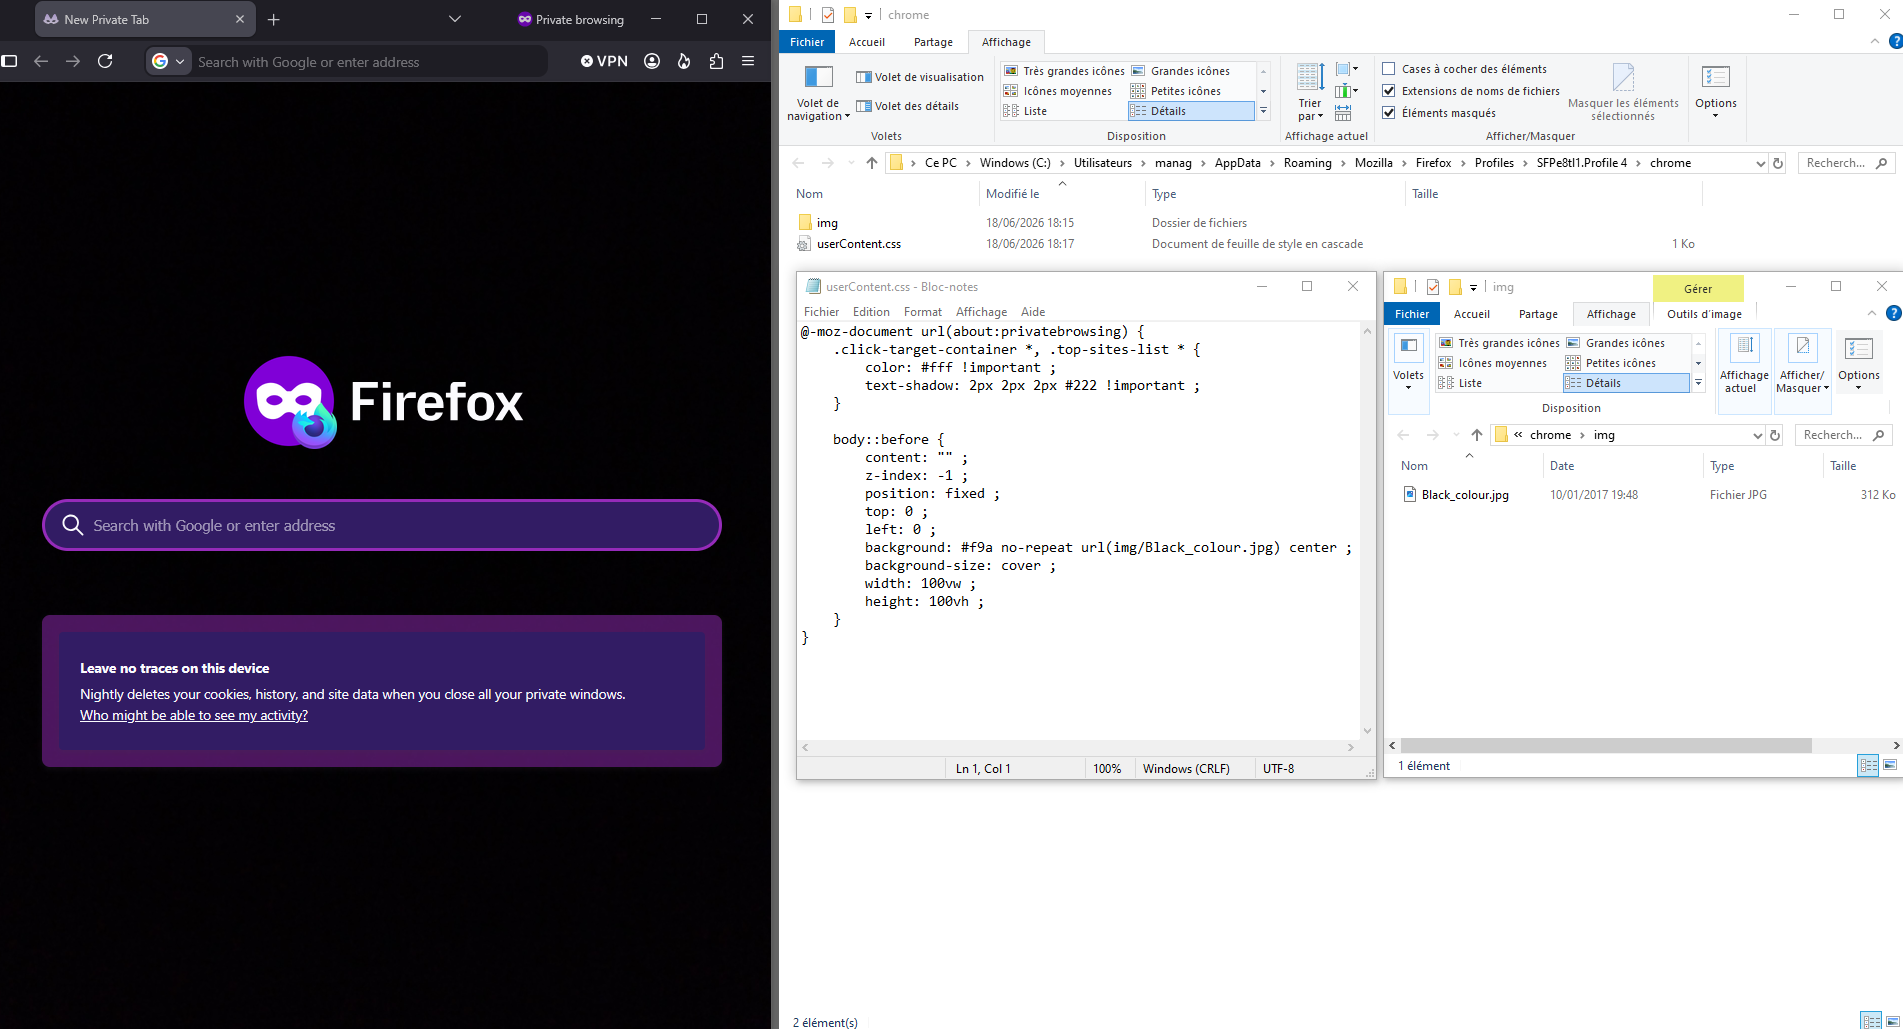1903x1029 pixels.
Task: Open the Firefox extensions puzzle icon
Action: click(x=716, y=61)
